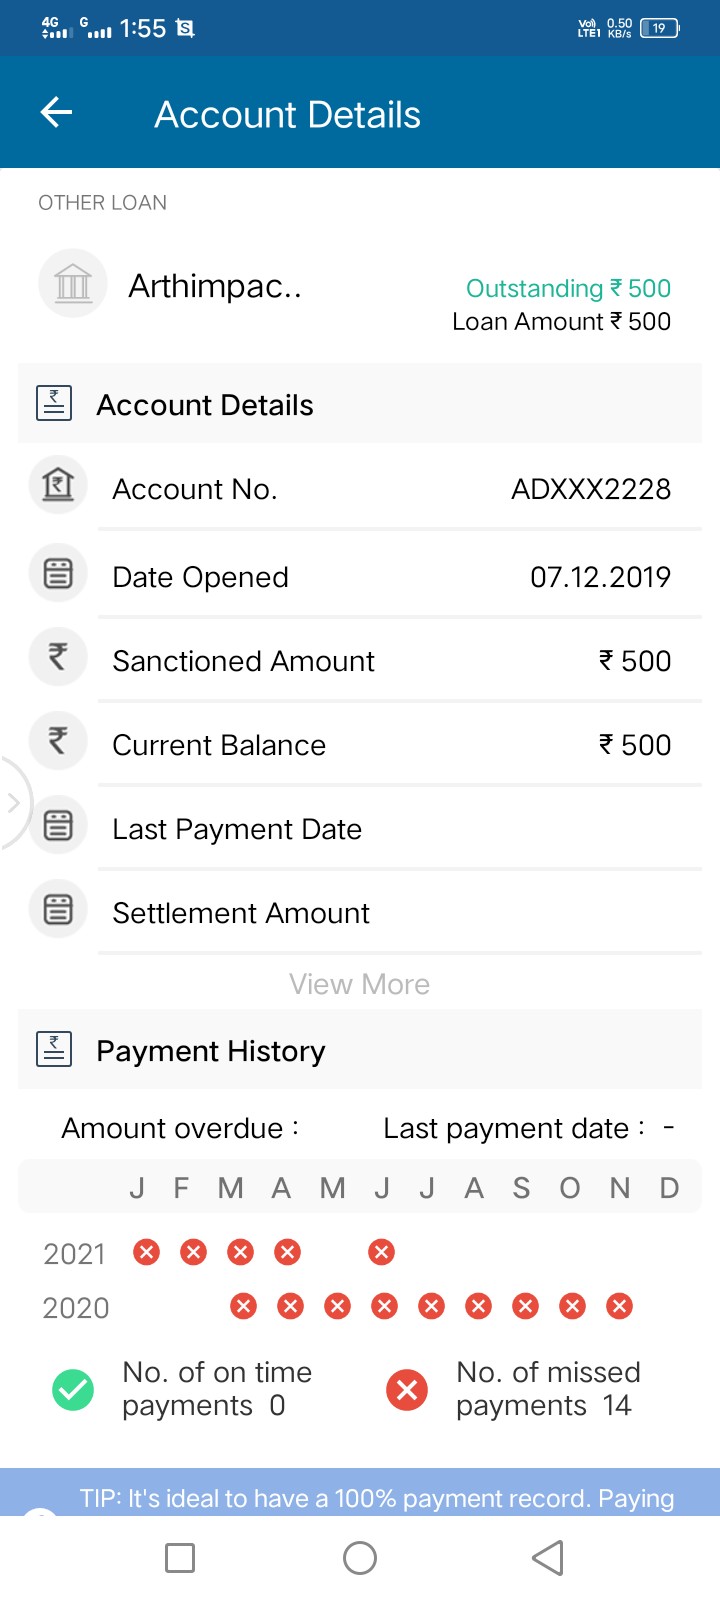This screenshot has height=1600, width=720.
Task: Tap green on-time payments checkmark
Action: [73, 1389]
